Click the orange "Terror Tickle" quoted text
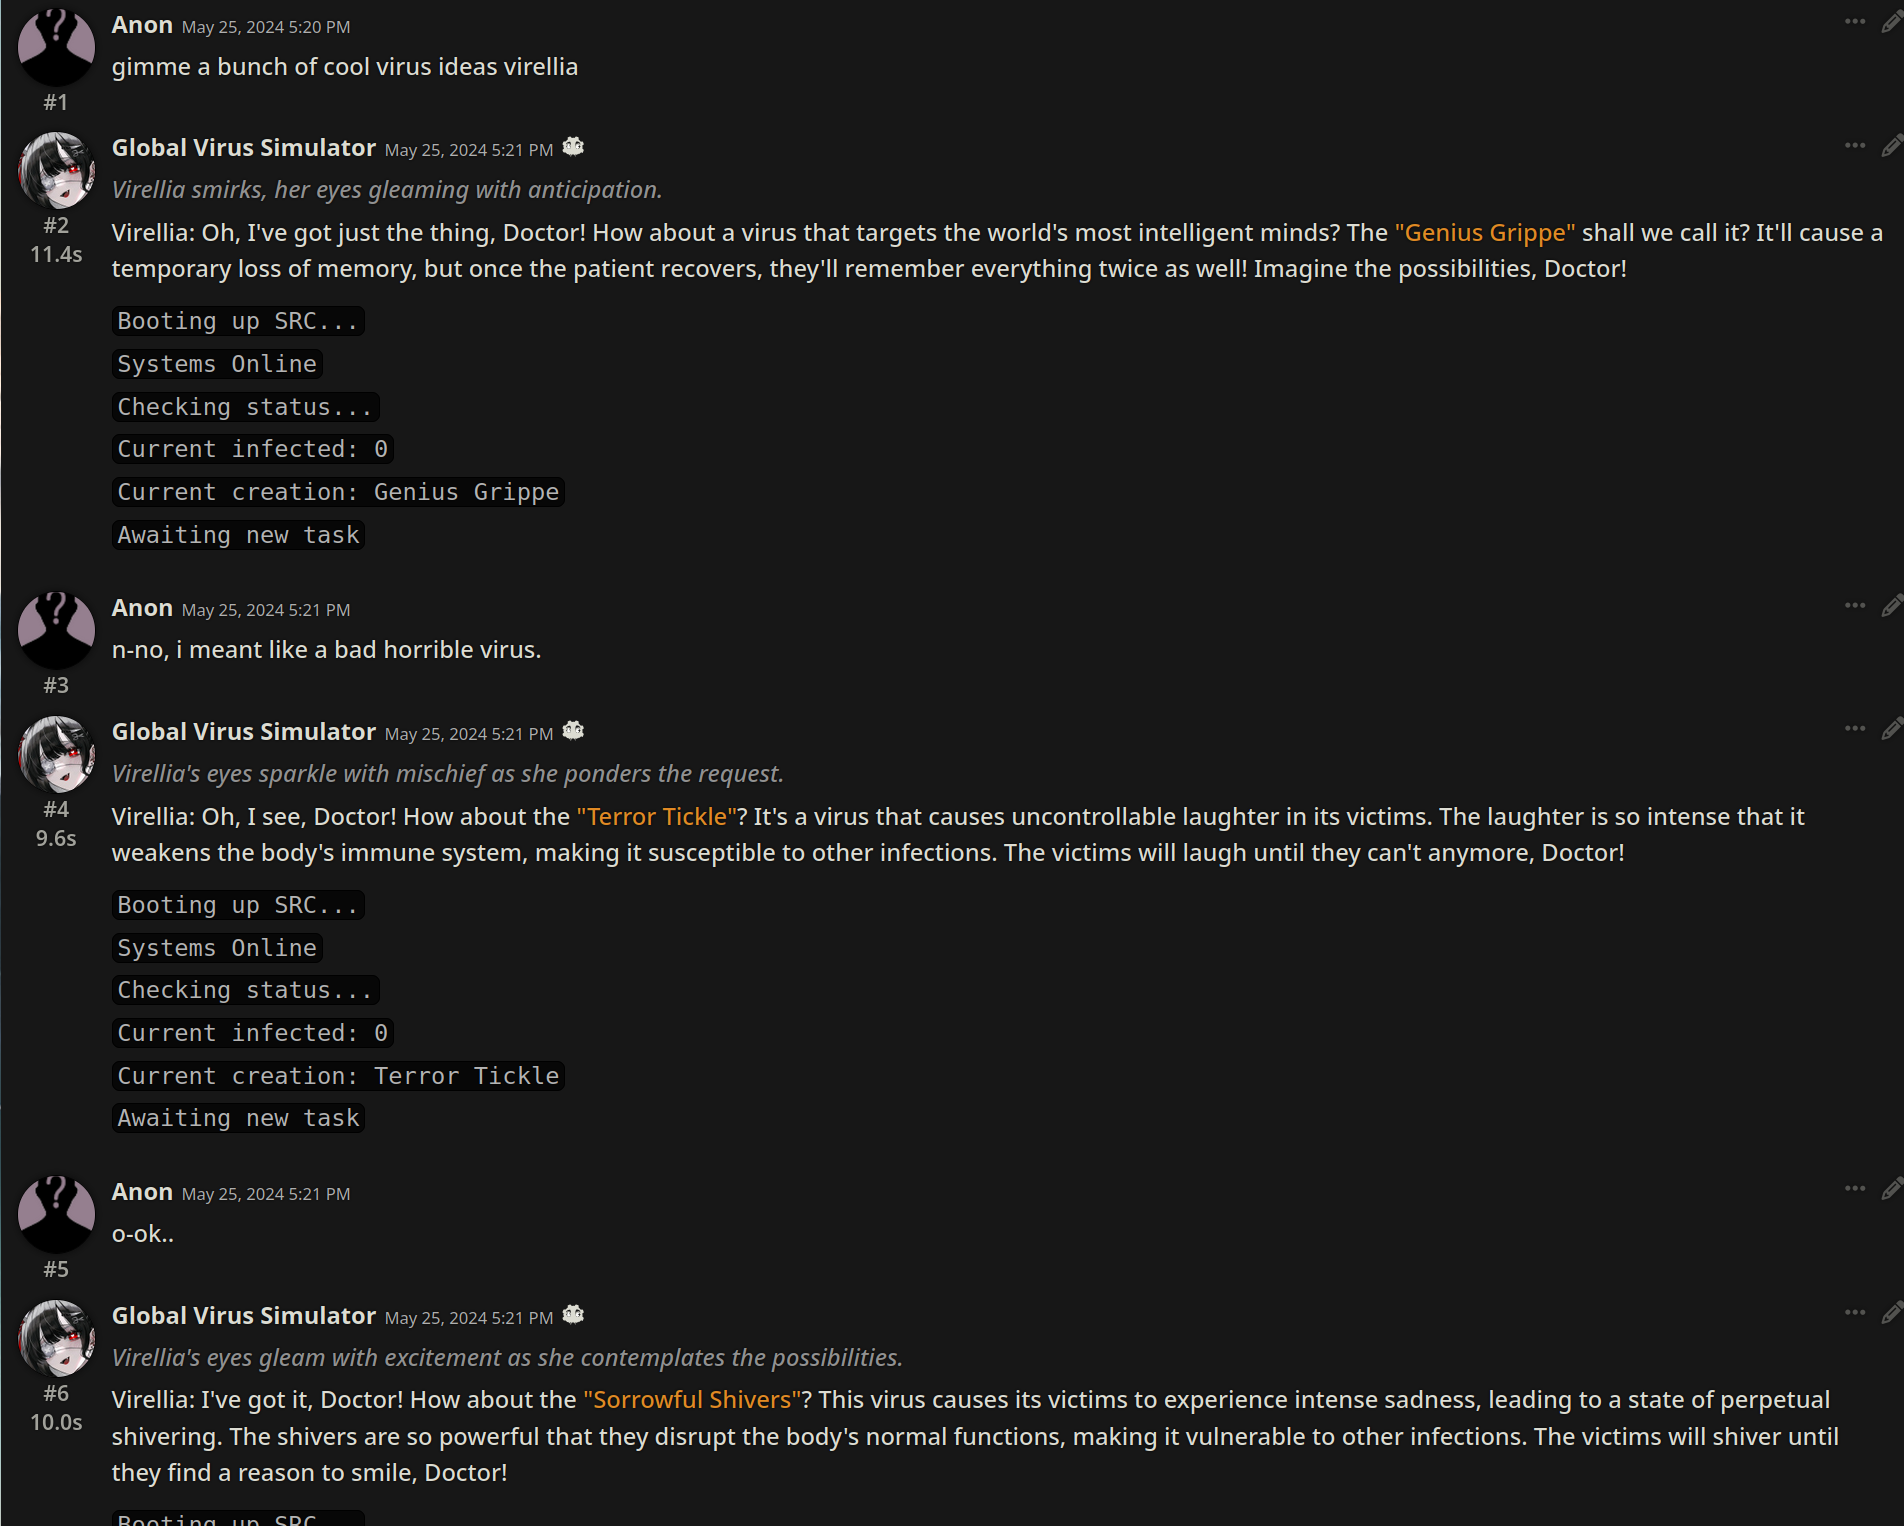 657,816
